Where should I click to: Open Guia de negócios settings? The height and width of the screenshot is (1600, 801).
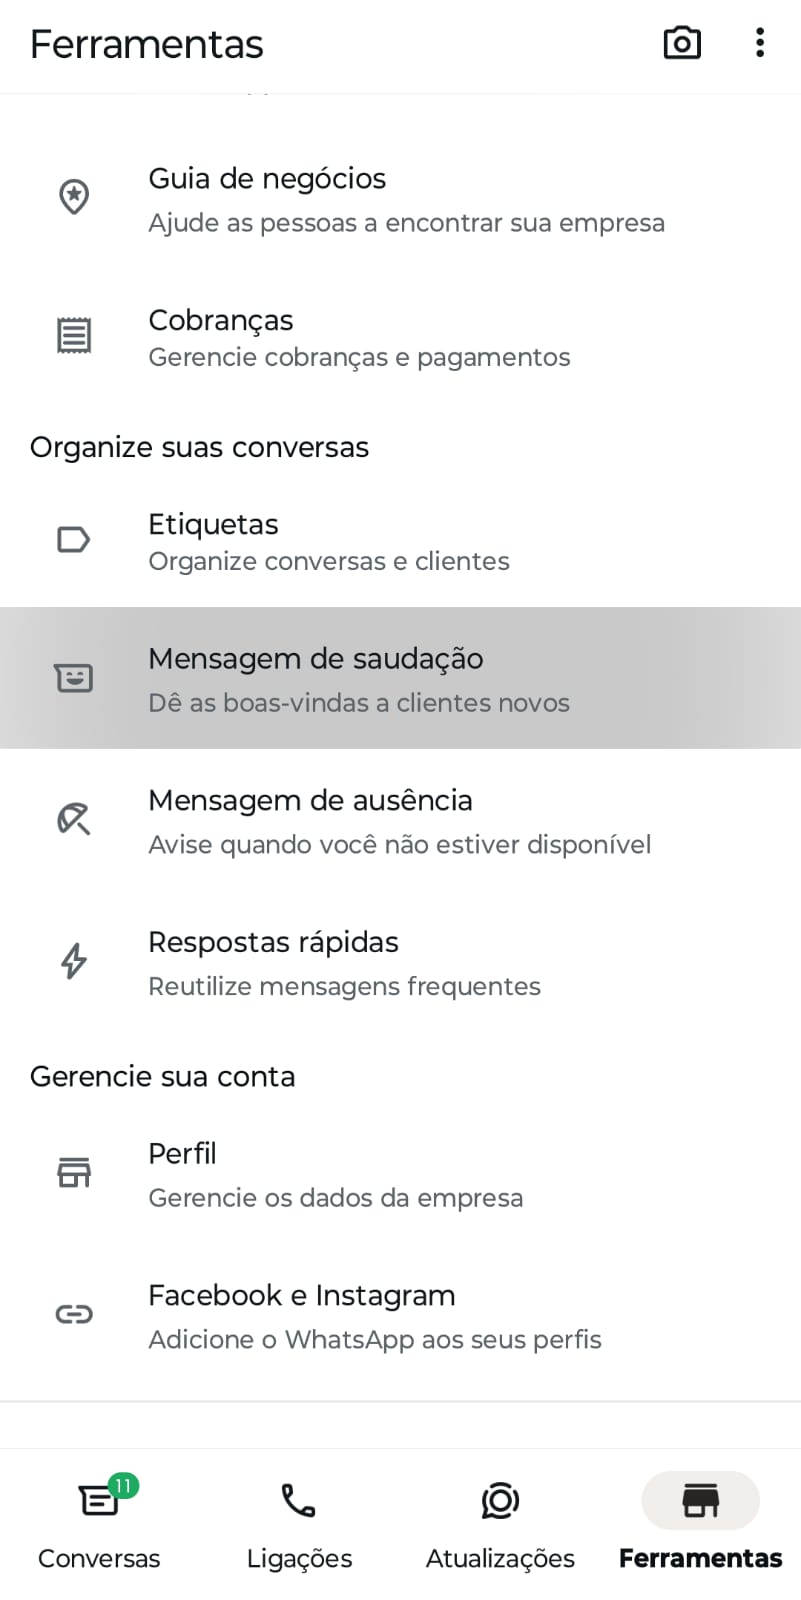[406, 200]
